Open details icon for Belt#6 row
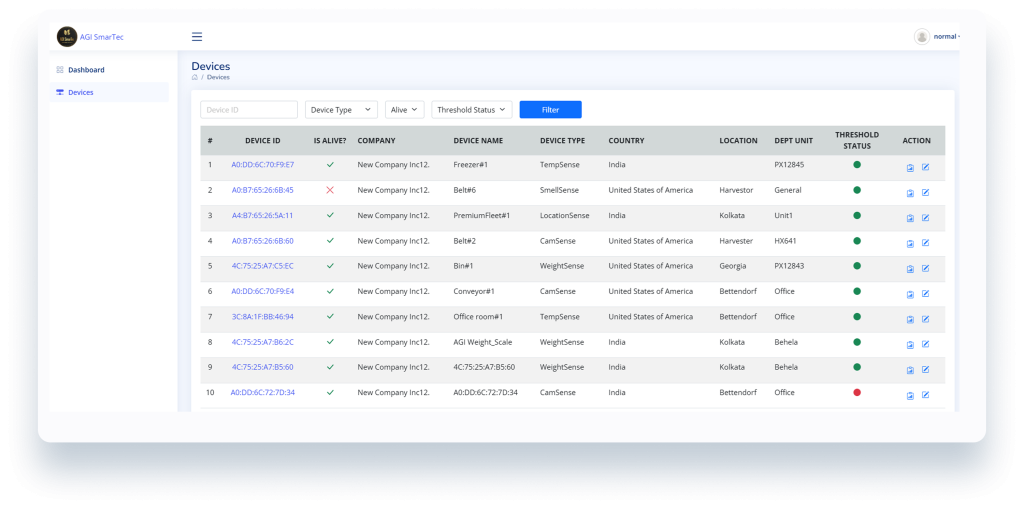This screenshot has height=509, width=1024. pyautogui.click(x=910, y=193)
